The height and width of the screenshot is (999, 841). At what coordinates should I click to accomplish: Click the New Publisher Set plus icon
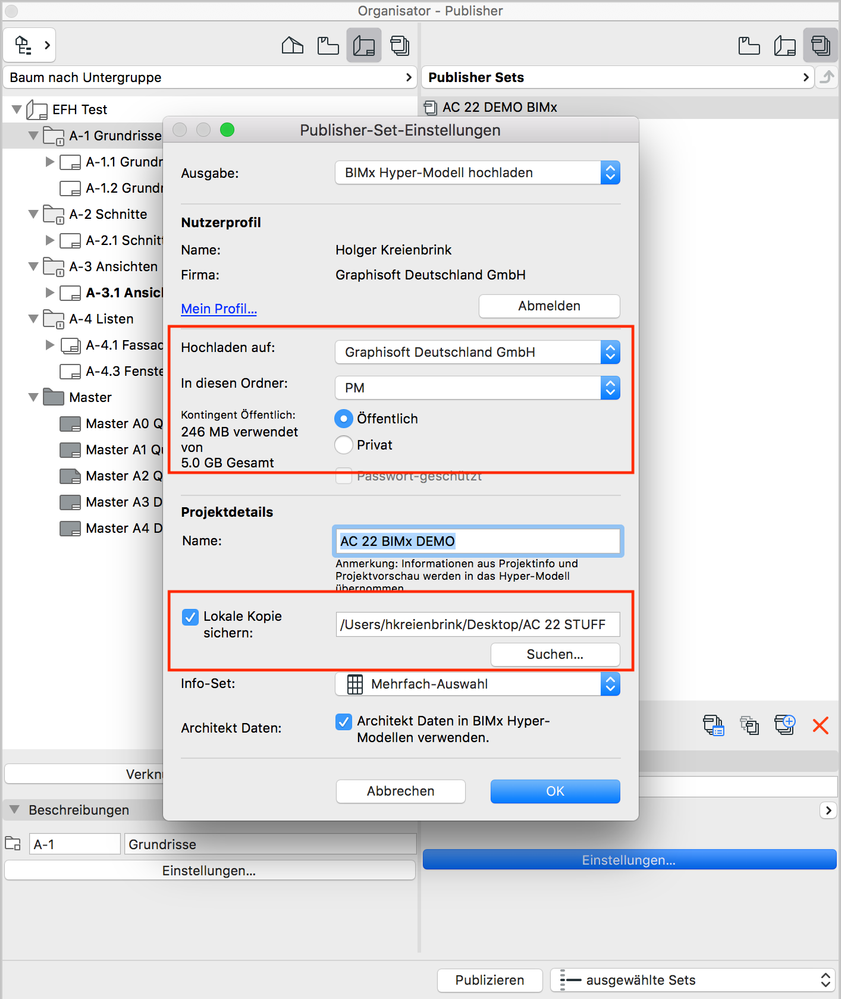pos(785,725)
